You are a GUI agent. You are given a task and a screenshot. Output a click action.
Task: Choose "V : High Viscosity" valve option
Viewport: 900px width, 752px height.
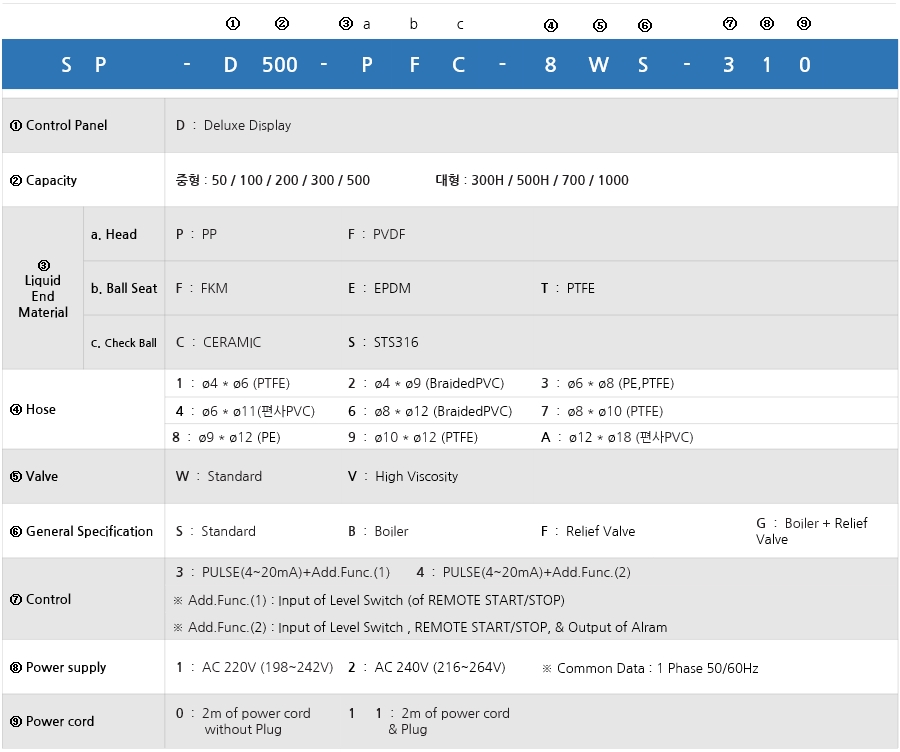coord(403,477)
